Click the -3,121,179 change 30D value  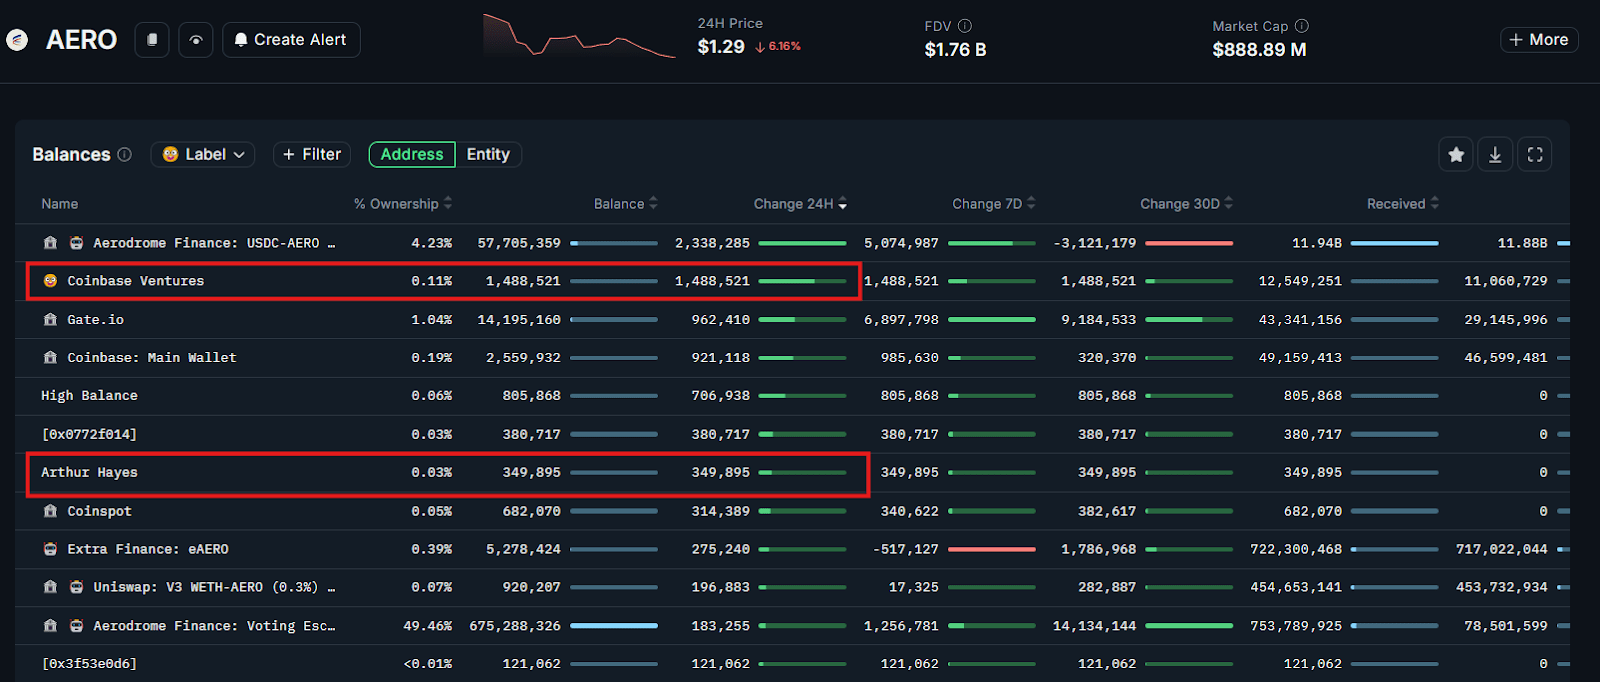[x=1094, y=243]
